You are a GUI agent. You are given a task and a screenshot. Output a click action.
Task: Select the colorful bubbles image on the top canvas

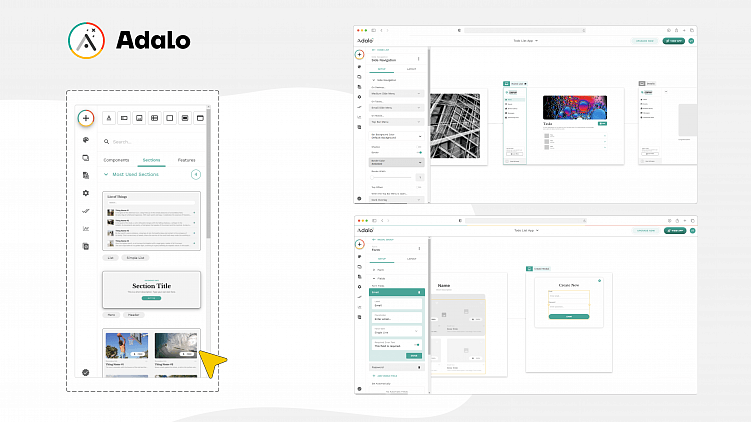[575, 107]
